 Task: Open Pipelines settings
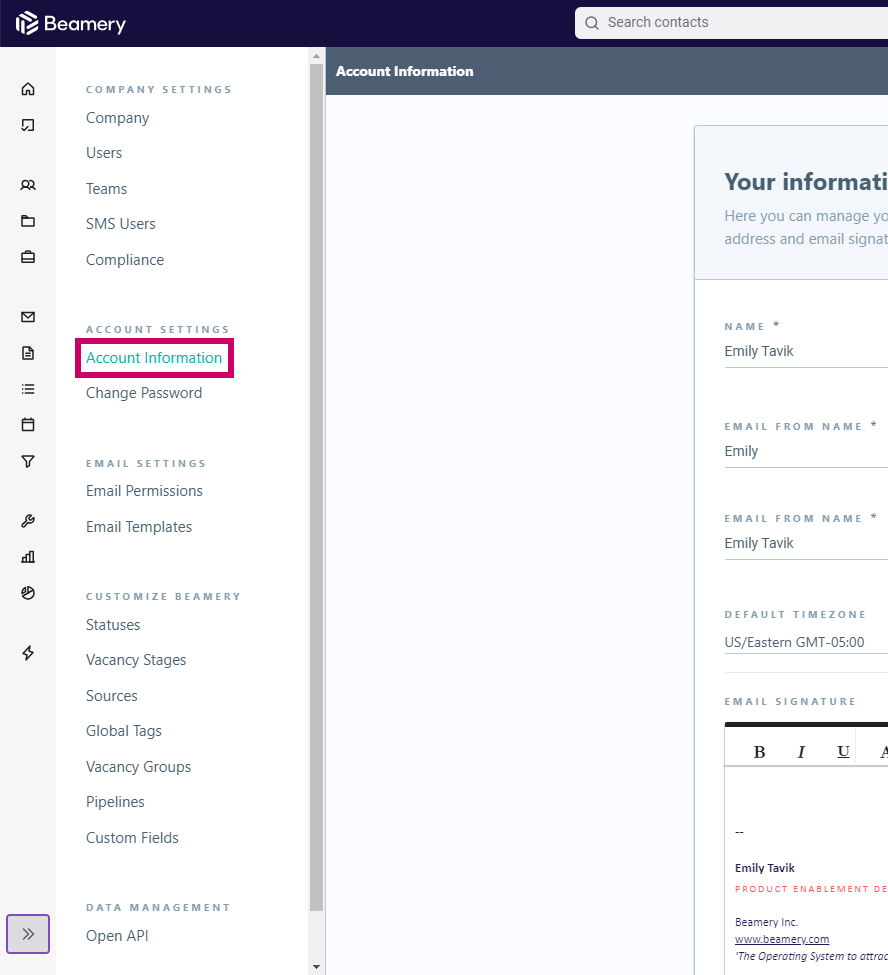point(115,802)
